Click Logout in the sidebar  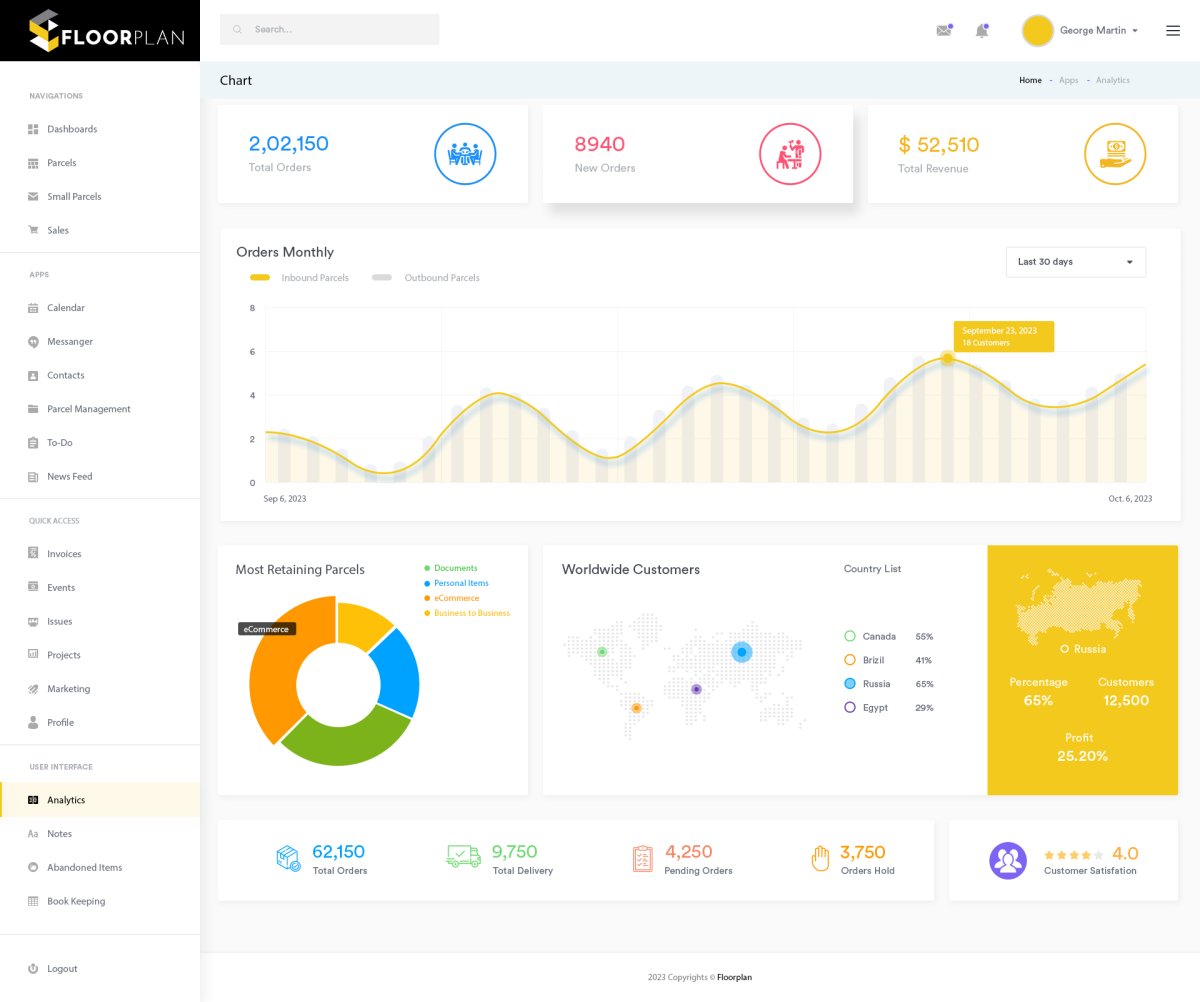point(61,969)
